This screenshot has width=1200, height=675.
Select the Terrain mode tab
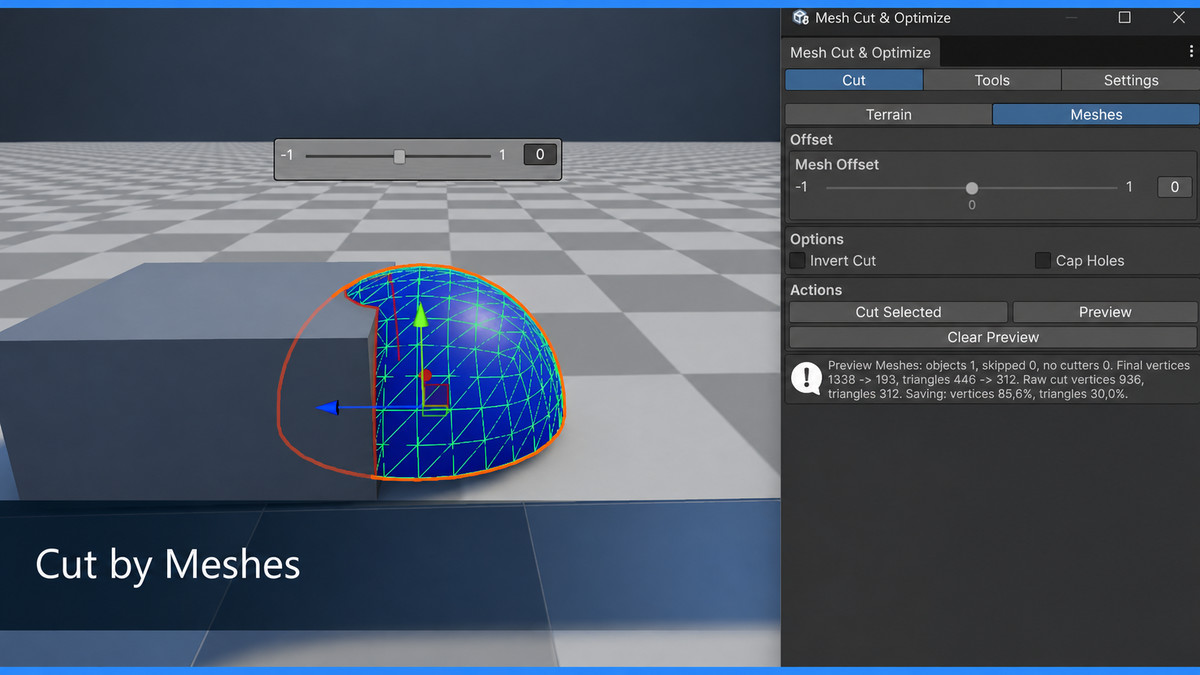[888, 114]
